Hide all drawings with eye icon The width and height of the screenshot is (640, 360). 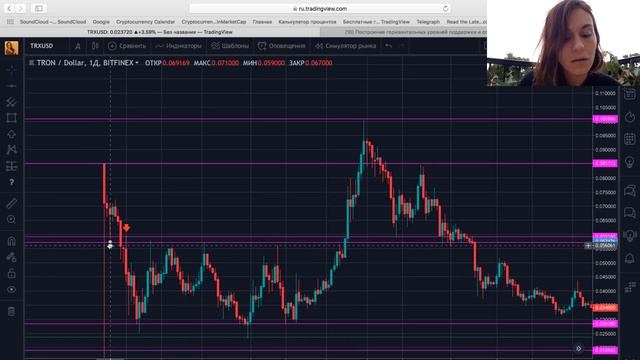(x=11, y=290)
